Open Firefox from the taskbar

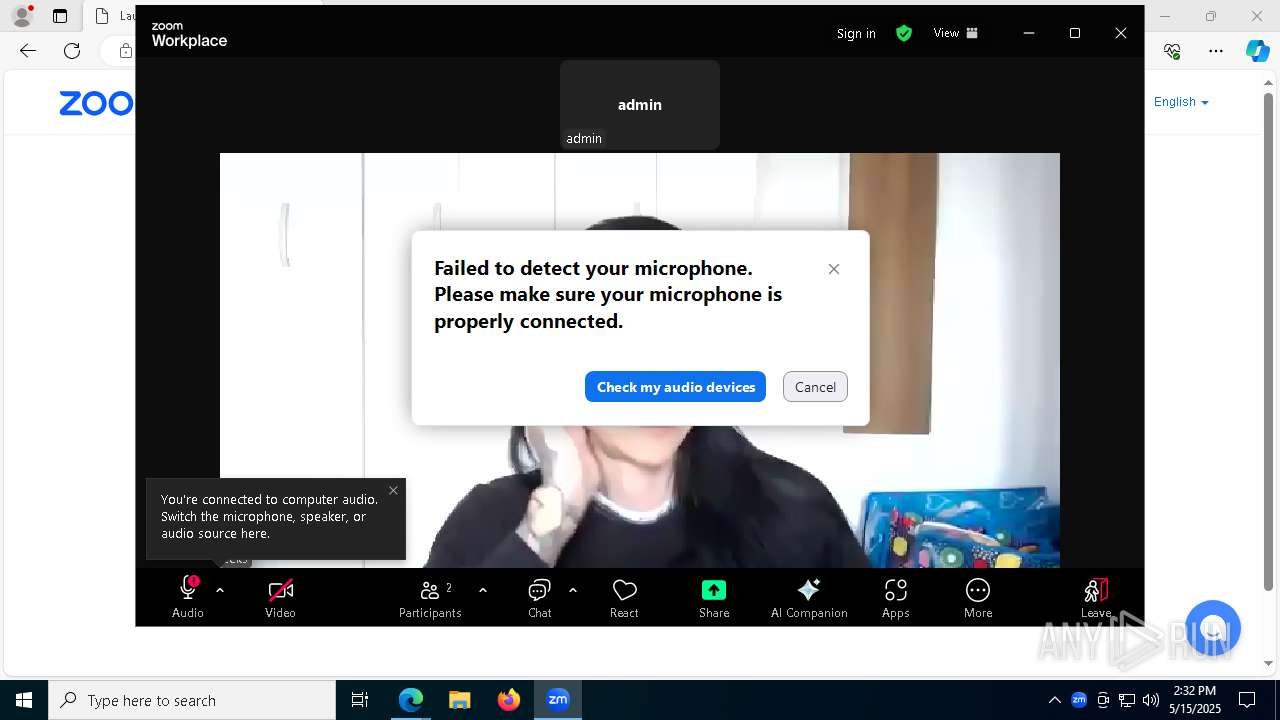pos(509,700)
